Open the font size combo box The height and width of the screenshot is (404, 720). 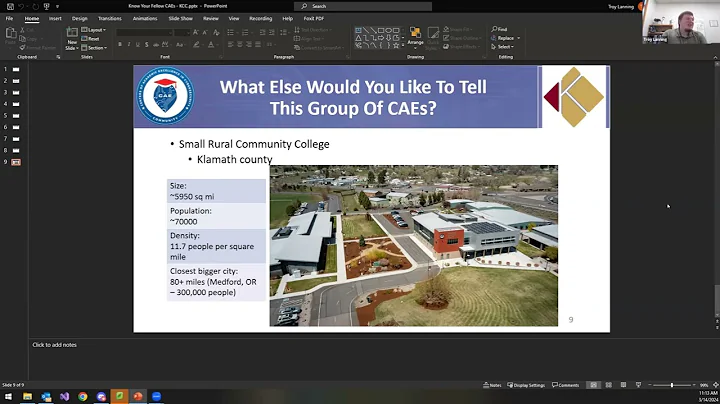pyautogui.click(x=182, y=32)
